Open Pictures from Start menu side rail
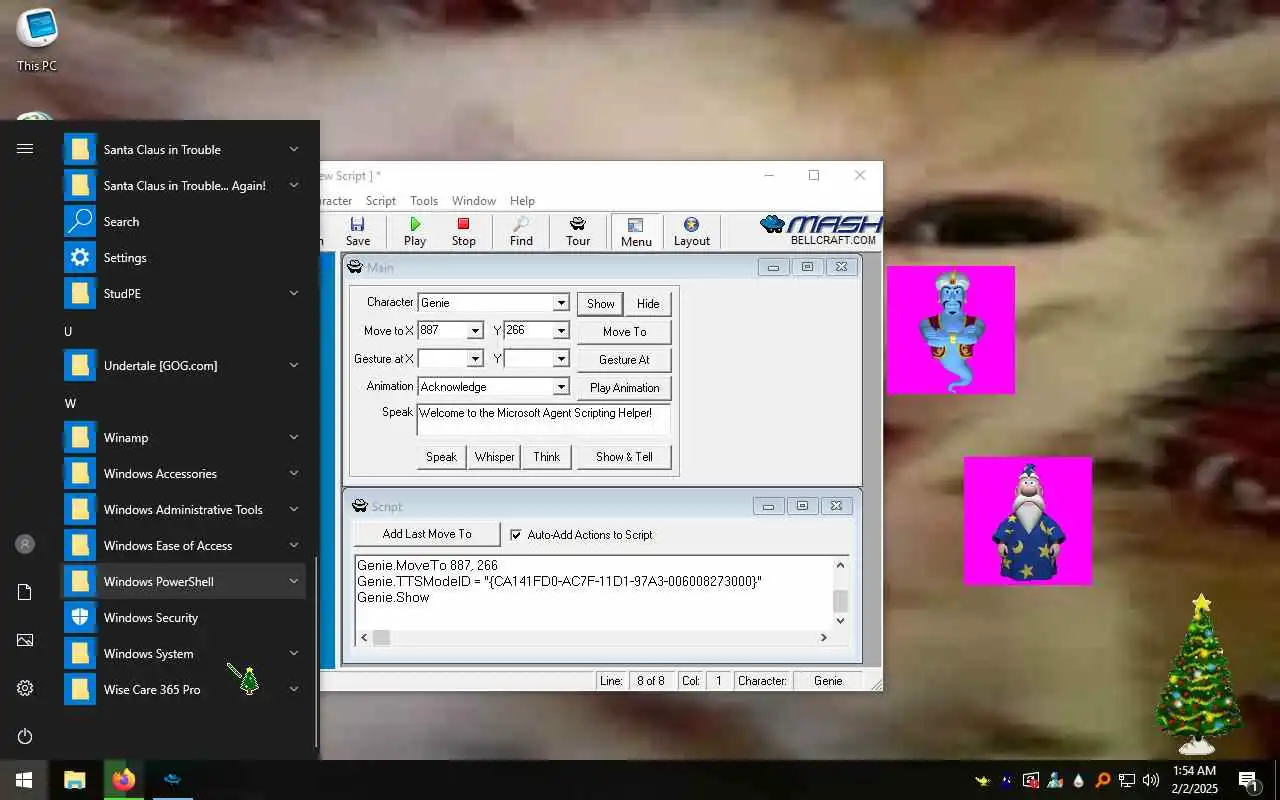 (25, 640)
